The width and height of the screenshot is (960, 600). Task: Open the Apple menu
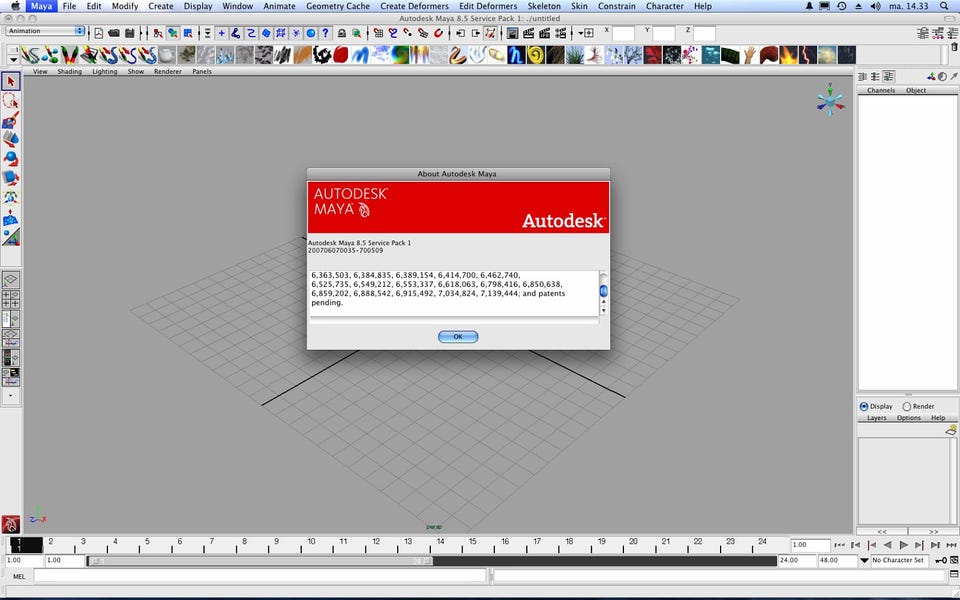coord(15,6)
